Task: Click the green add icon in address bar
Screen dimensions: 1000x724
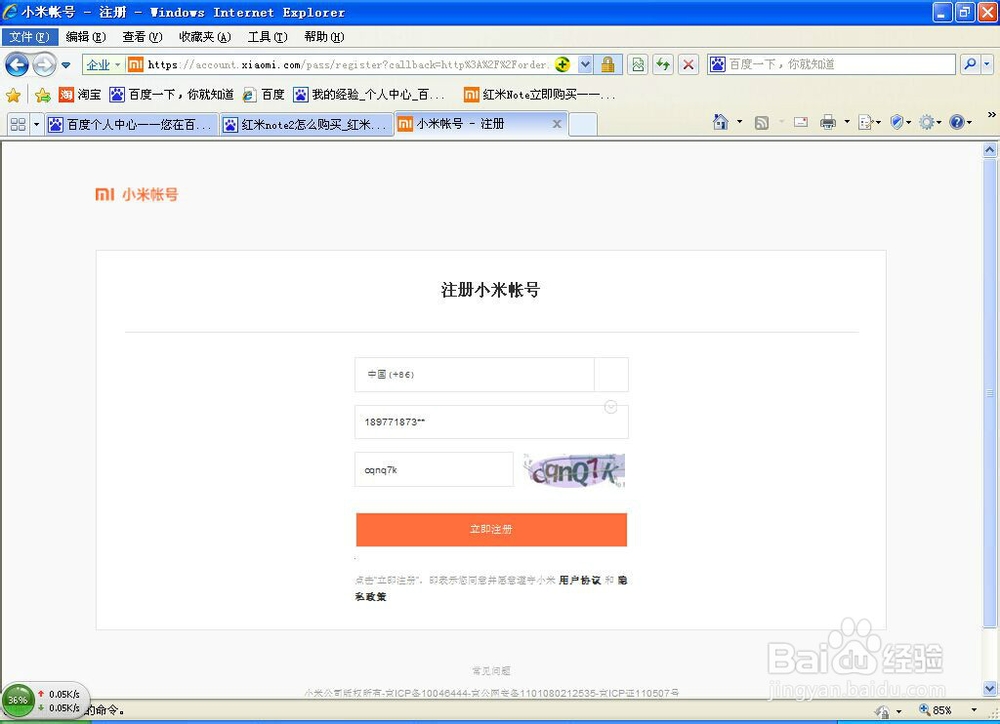Action: 562,64
